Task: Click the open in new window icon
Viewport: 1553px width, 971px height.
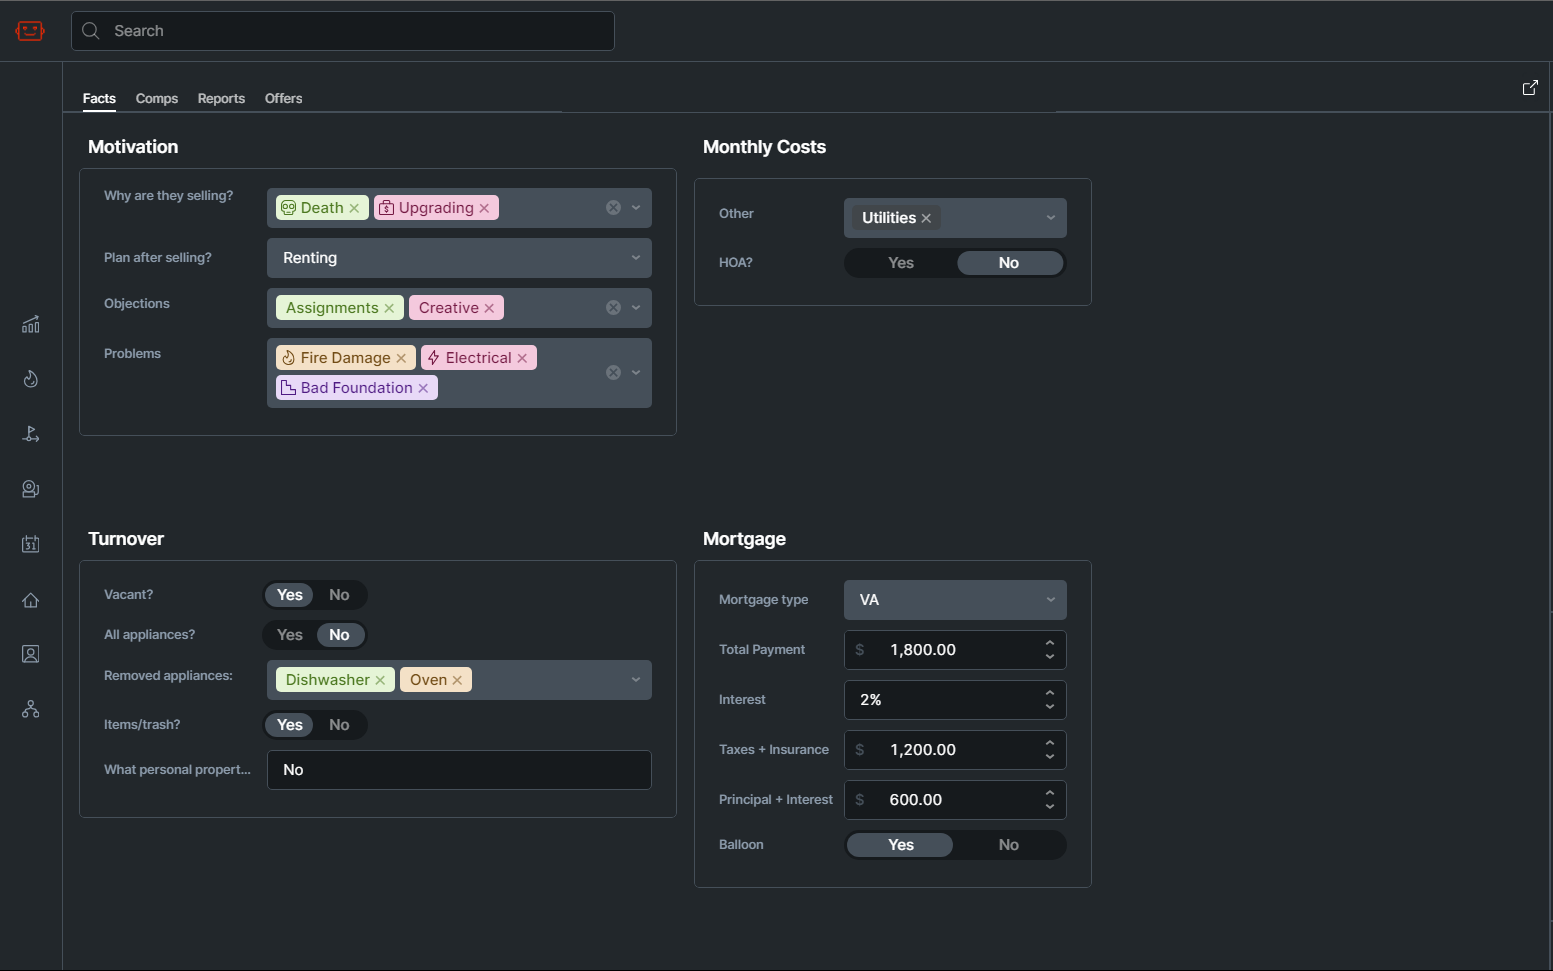Action: pos(1529,88)
